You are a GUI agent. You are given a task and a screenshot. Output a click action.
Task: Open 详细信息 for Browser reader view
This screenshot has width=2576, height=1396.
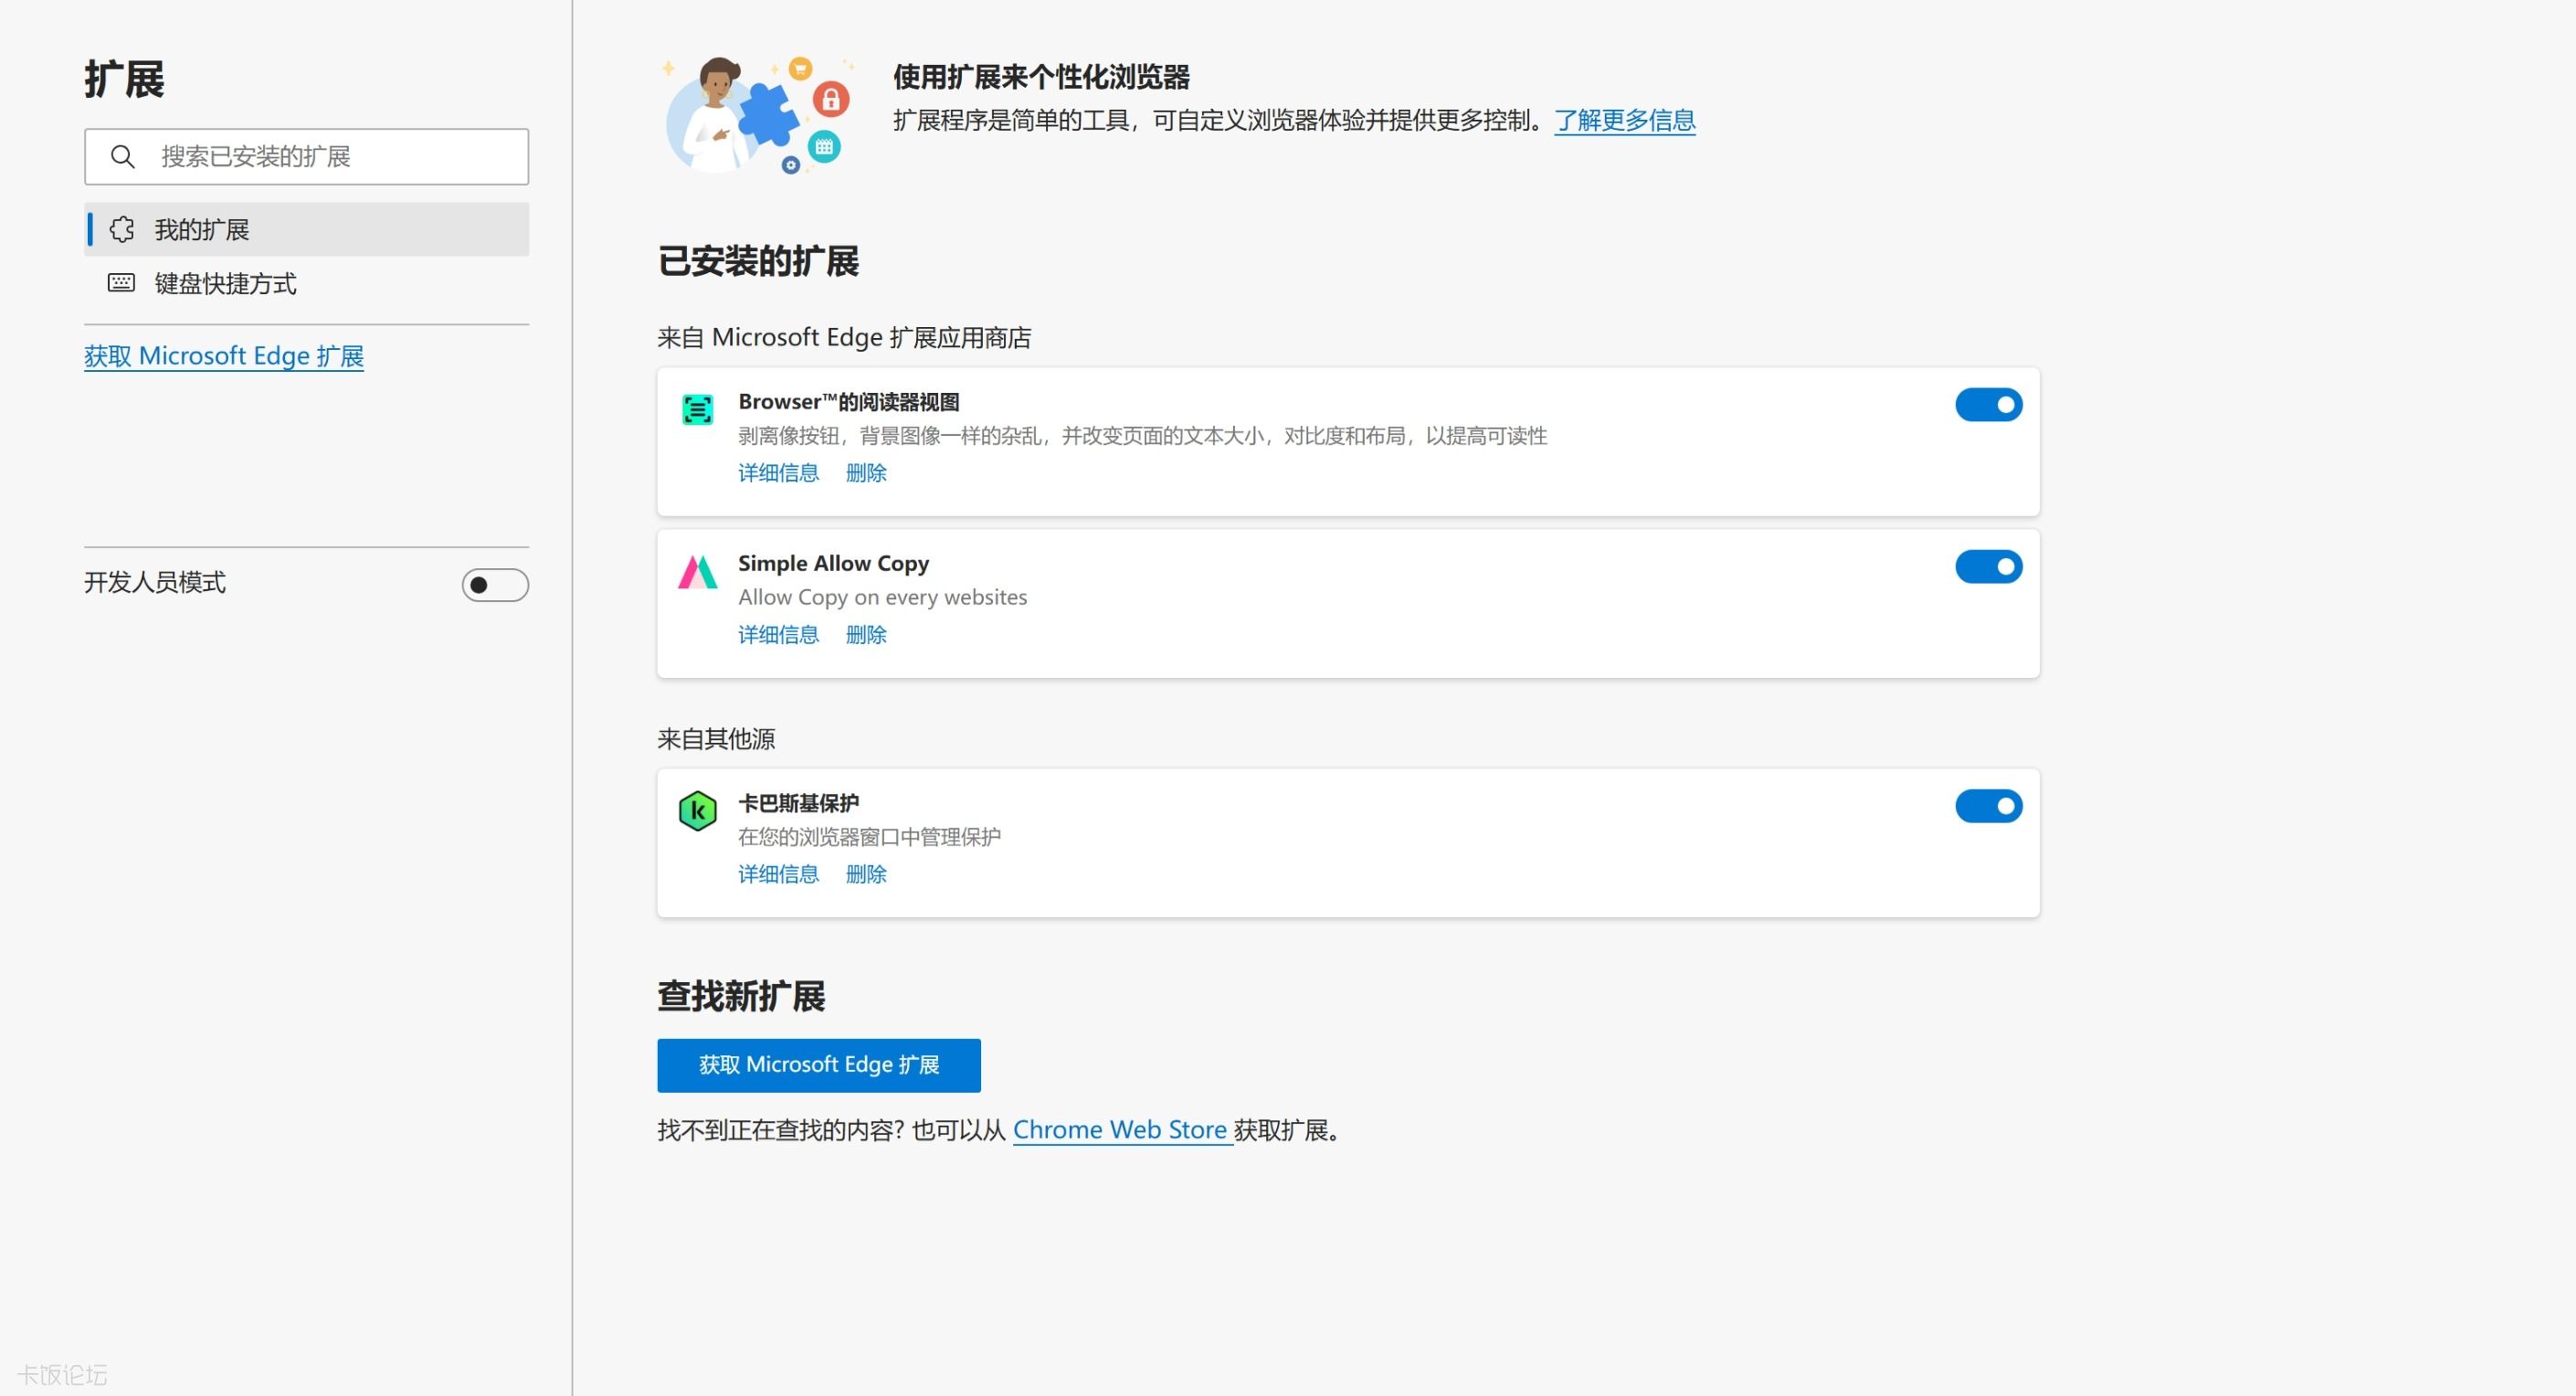point(778,473)
